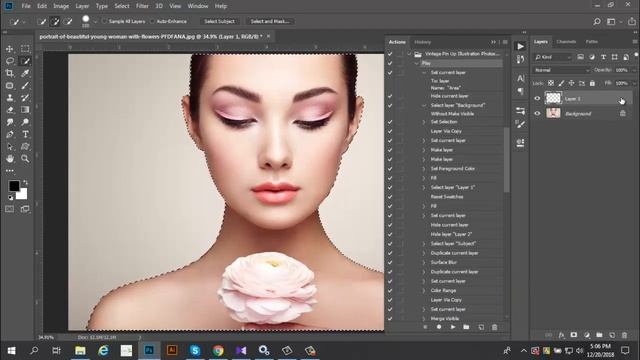
Task: Open the brush picker dropdown arrow
Action: (x=96, y=22)
